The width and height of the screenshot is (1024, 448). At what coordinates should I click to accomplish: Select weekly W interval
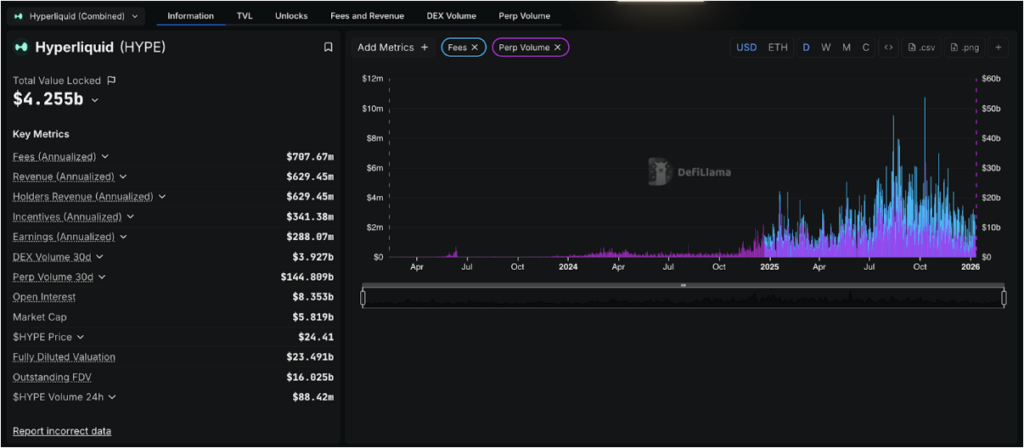coord(826,47)
